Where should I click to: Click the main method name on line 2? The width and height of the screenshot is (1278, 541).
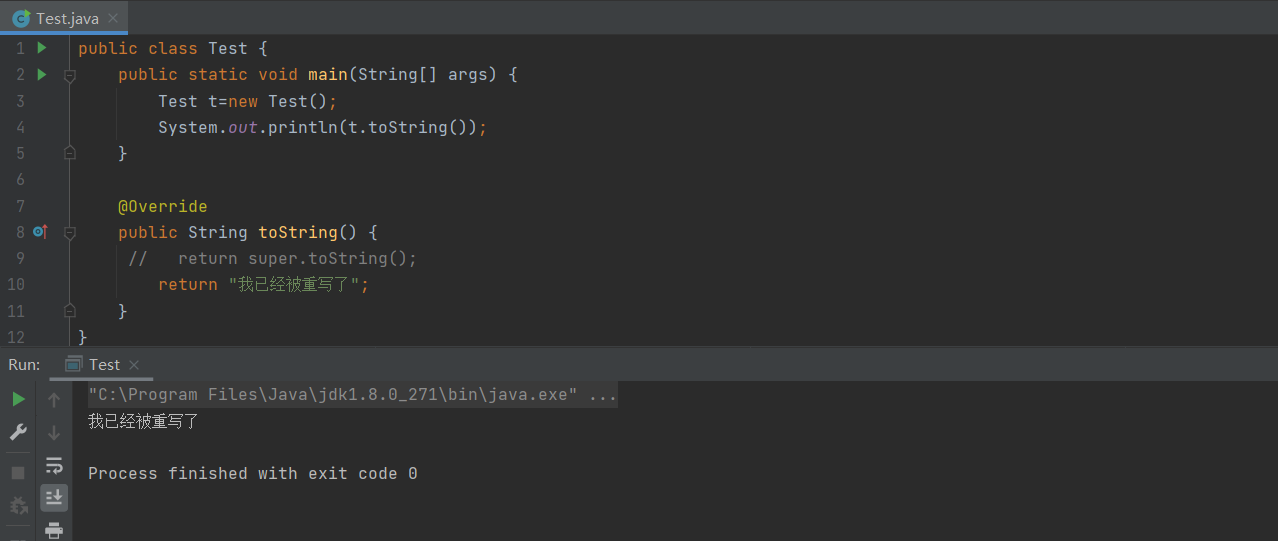(x=327, y=74)
